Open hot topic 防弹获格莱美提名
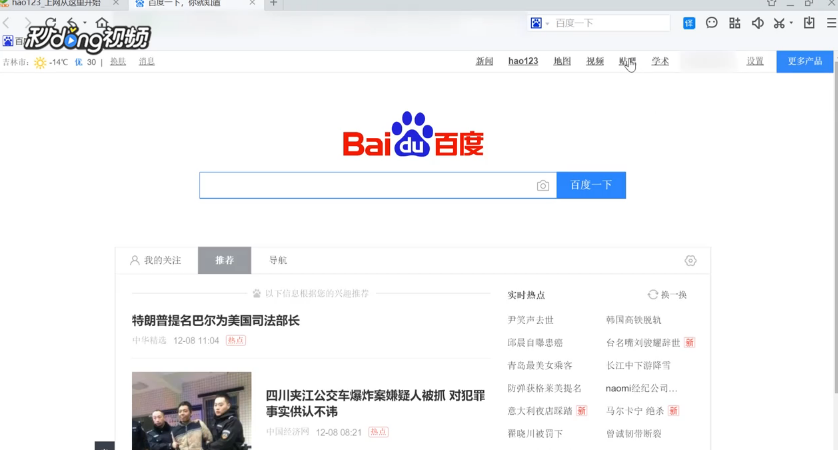 tap(545, 389)
